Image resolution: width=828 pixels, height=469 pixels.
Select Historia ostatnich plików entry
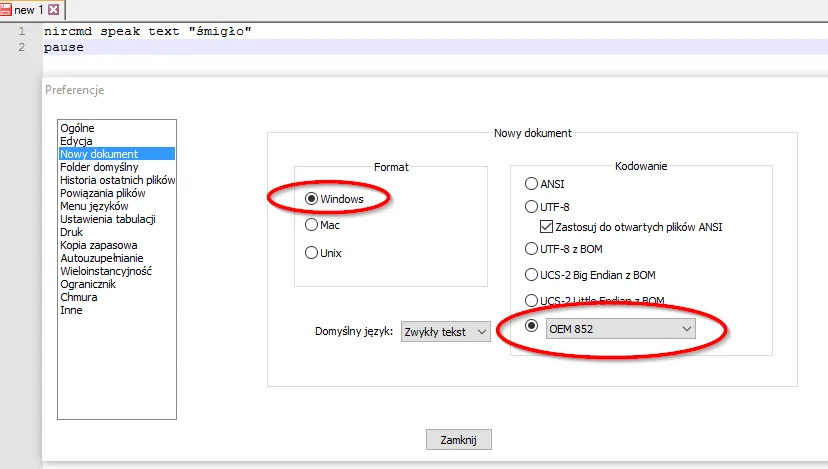[x=117, y=180]
